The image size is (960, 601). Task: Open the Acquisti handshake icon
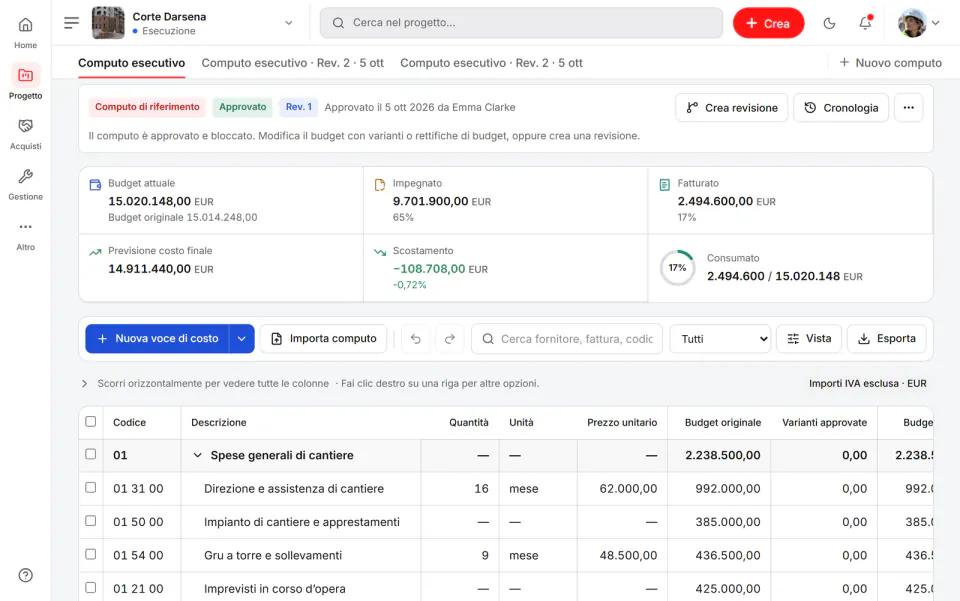[x=26, y=126]
